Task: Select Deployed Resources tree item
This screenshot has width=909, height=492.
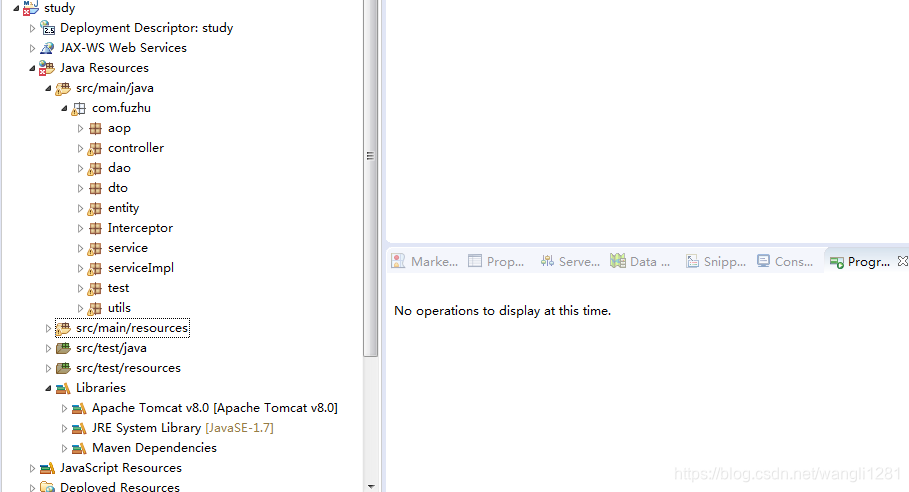Action: [119, 487]
